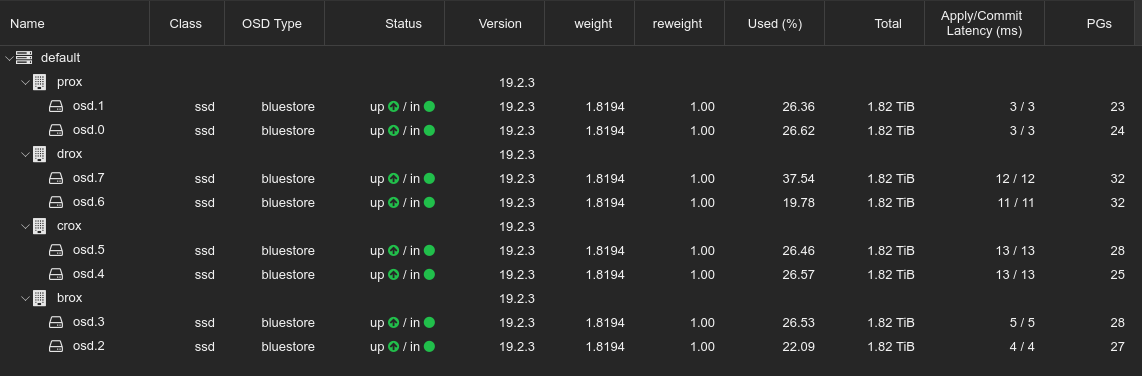Viewport: 1142px width, 376px height.
Task: Click the osd.3 disk icon
Action: [x=56, y=322]
